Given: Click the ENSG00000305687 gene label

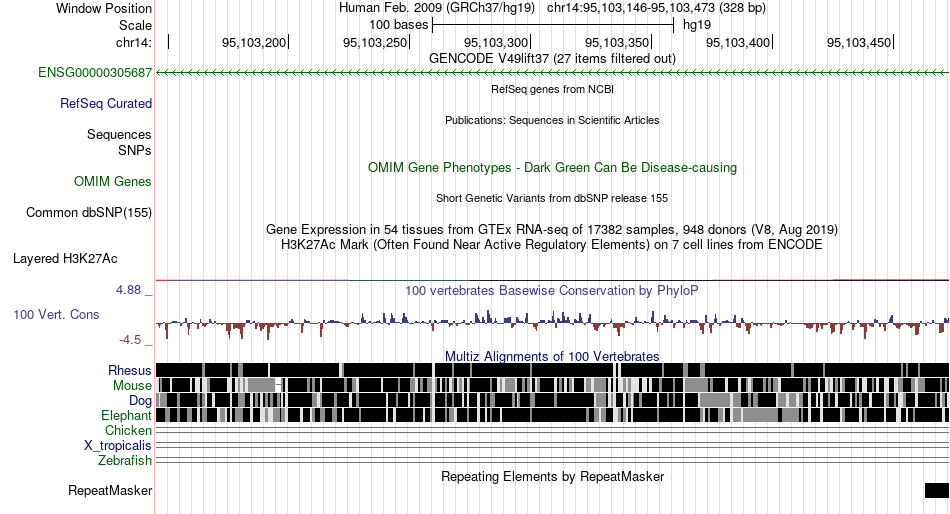Looking at the screenshot, I should 95,73.
